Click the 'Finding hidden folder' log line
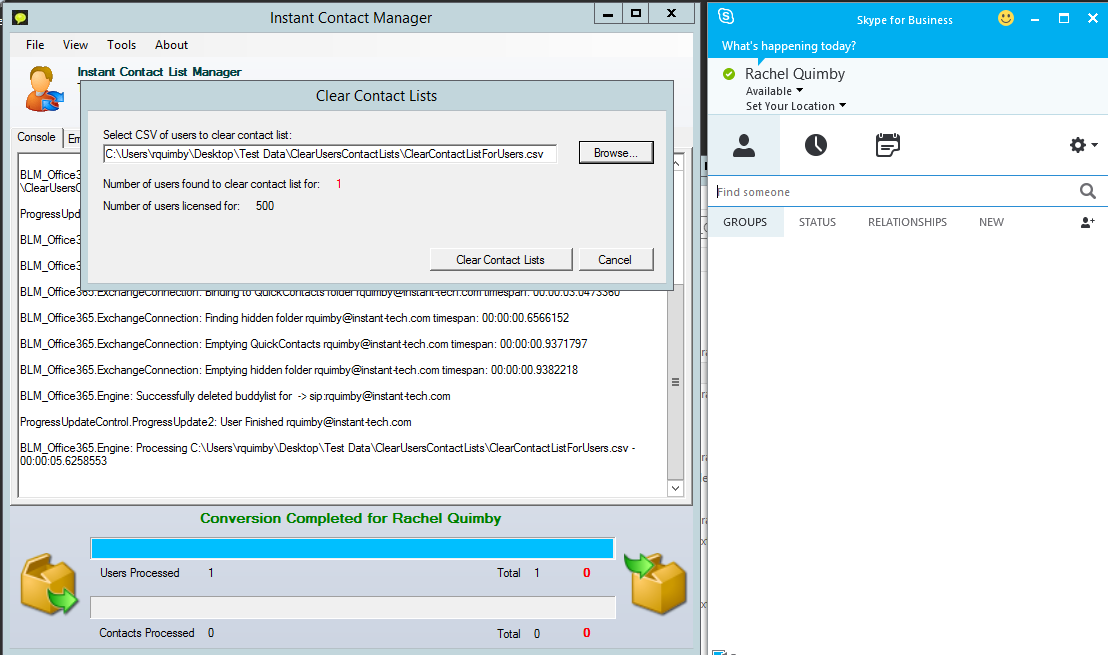The image size is (1108, 655). 295,319
